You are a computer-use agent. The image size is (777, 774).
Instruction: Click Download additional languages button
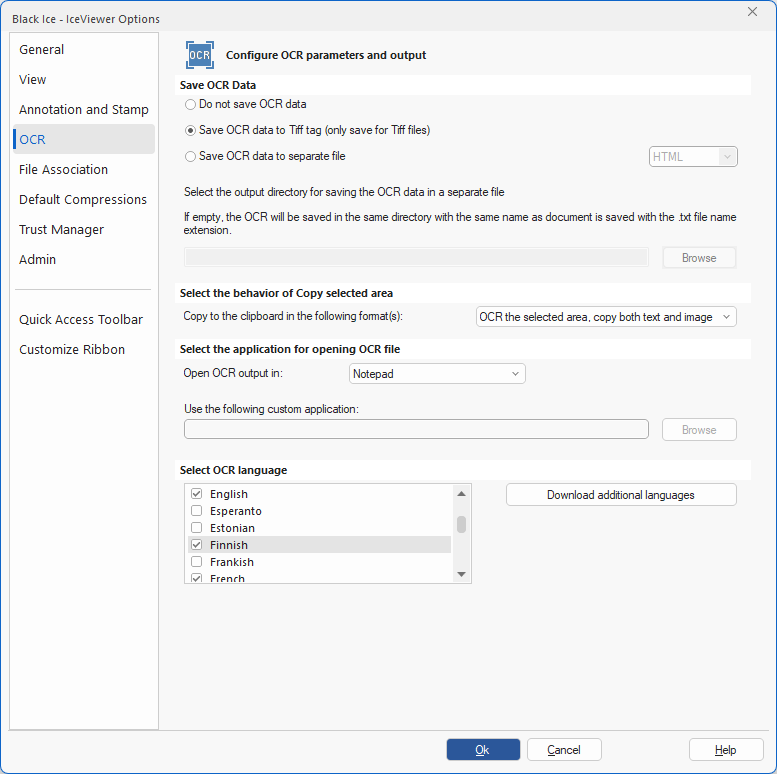[621, 495]
